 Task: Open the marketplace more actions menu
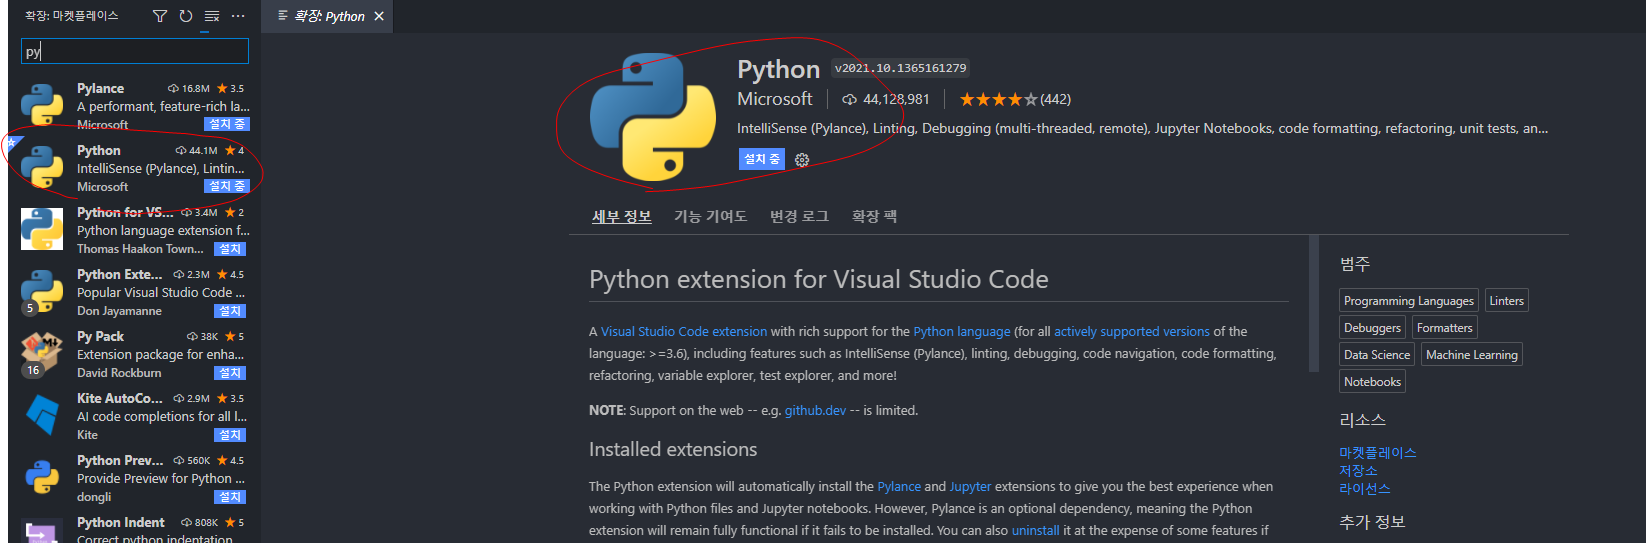(238, 16)
